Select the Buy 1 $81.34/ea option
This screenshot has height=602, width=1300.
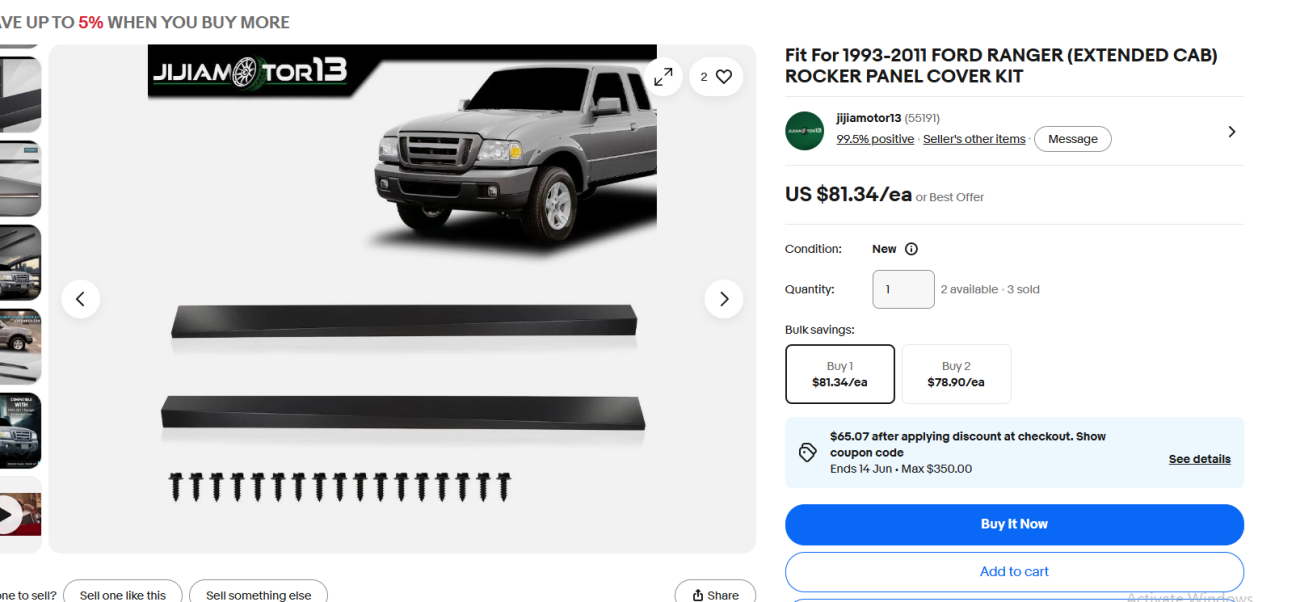[840, 374]
